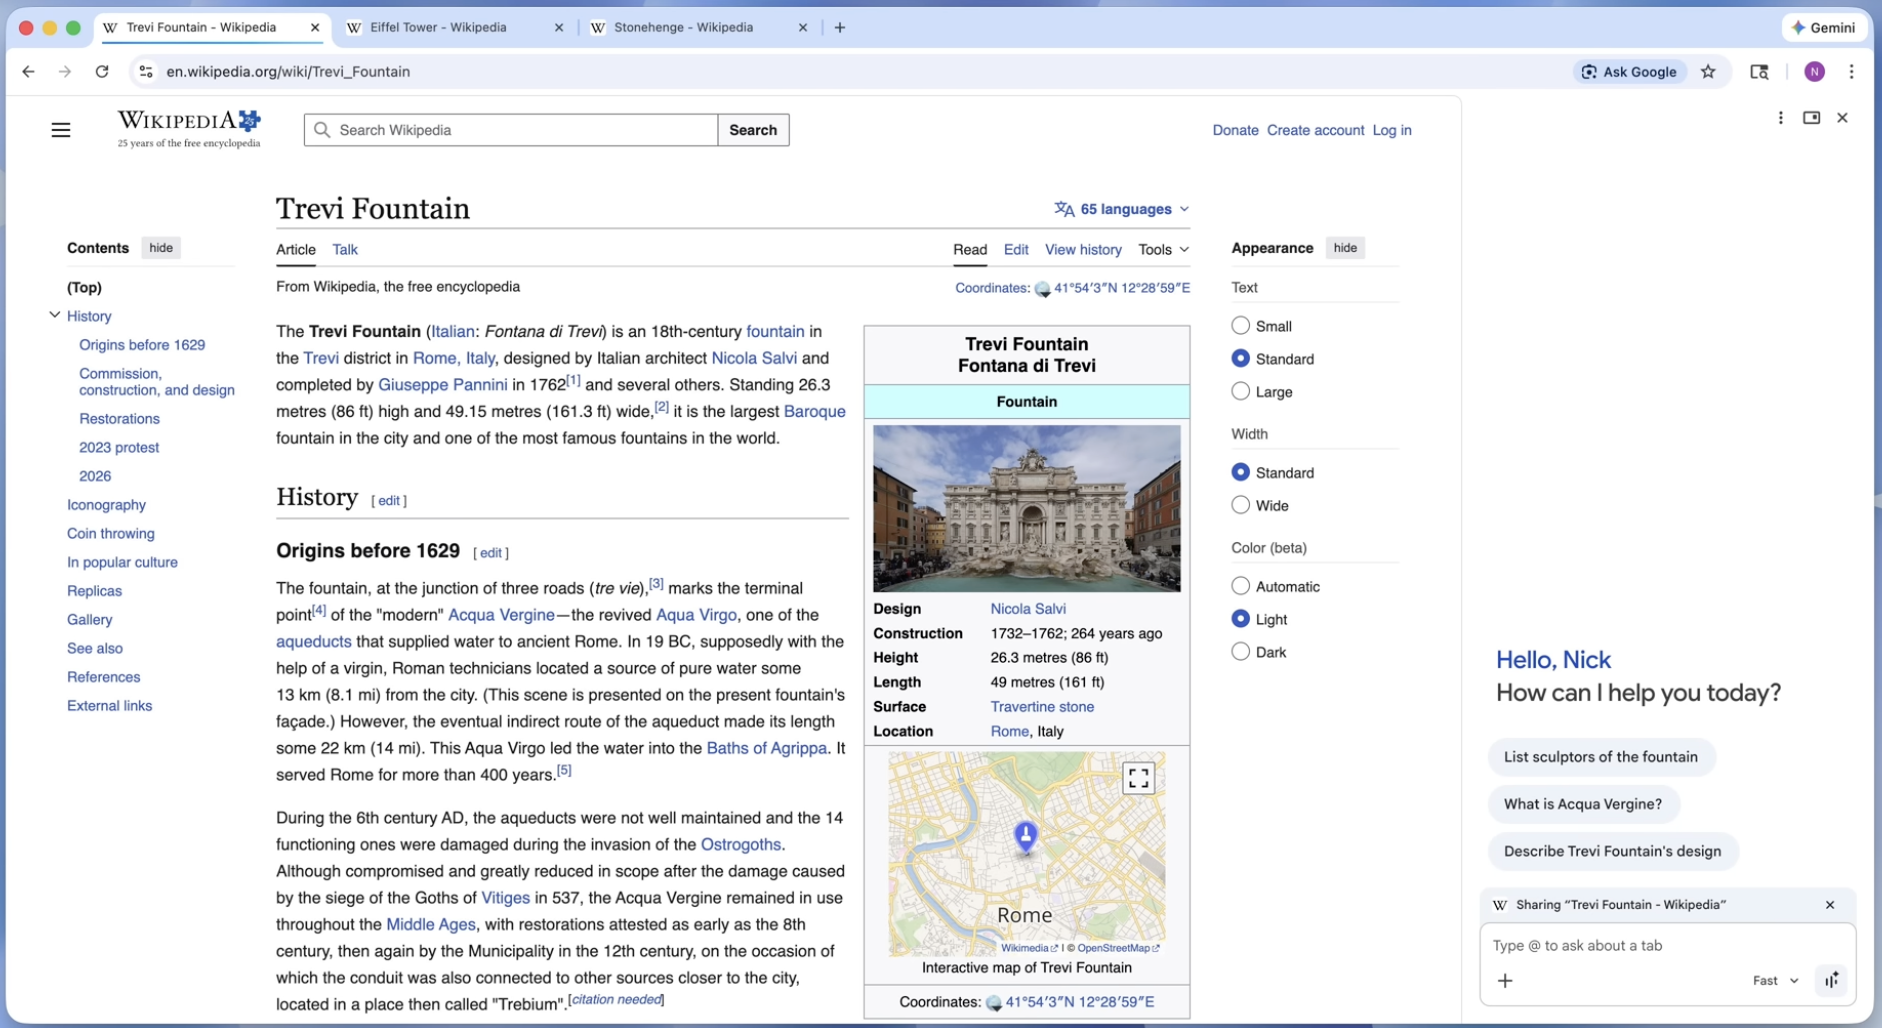Select Wide page width

pyautogui.click(x=1241, y=505)
